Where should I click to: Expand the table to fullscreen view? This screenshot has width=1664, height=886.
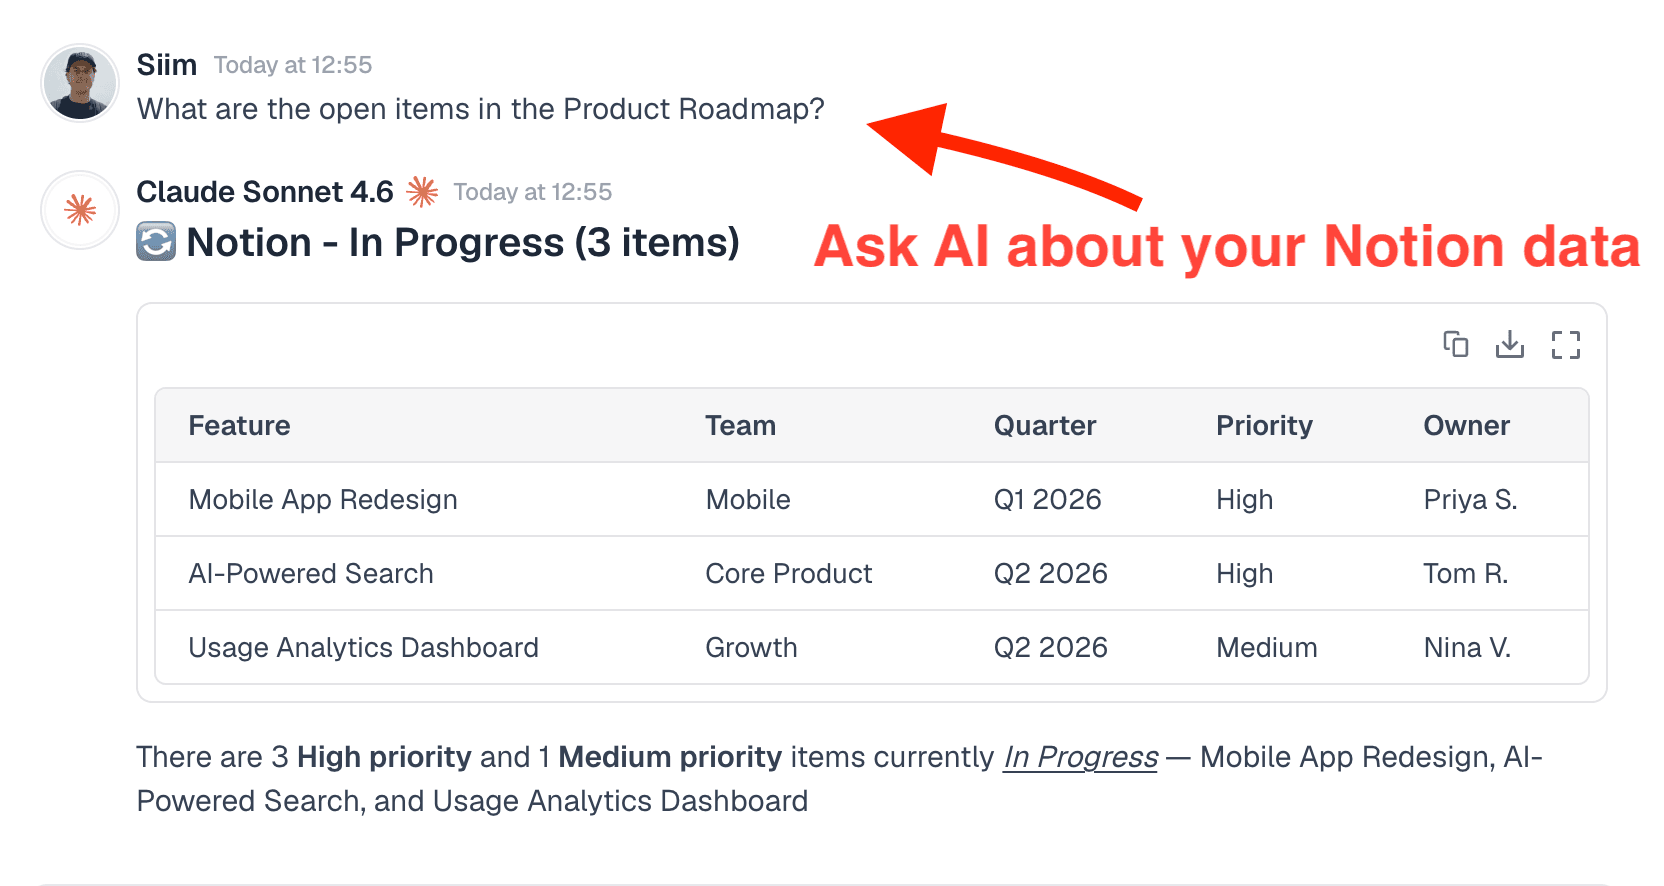(x=1566, y=344)
